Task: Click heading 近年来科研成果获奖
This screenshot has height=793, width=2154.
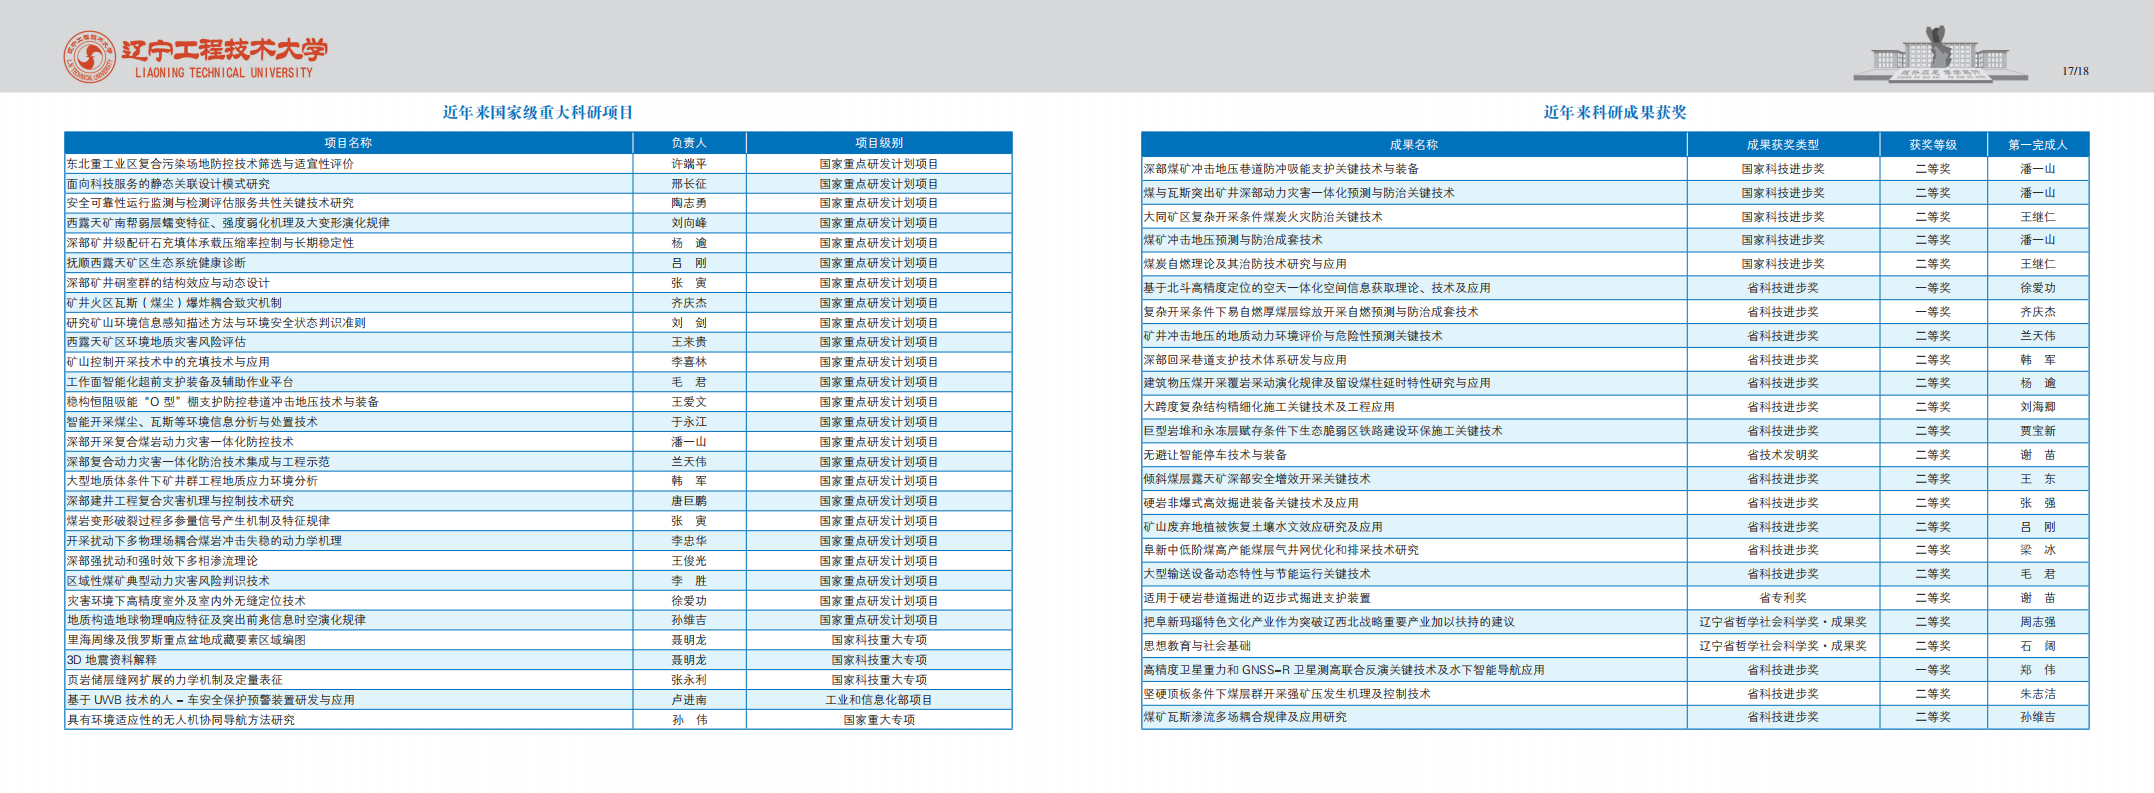Action: click(x=1615, y=112)
